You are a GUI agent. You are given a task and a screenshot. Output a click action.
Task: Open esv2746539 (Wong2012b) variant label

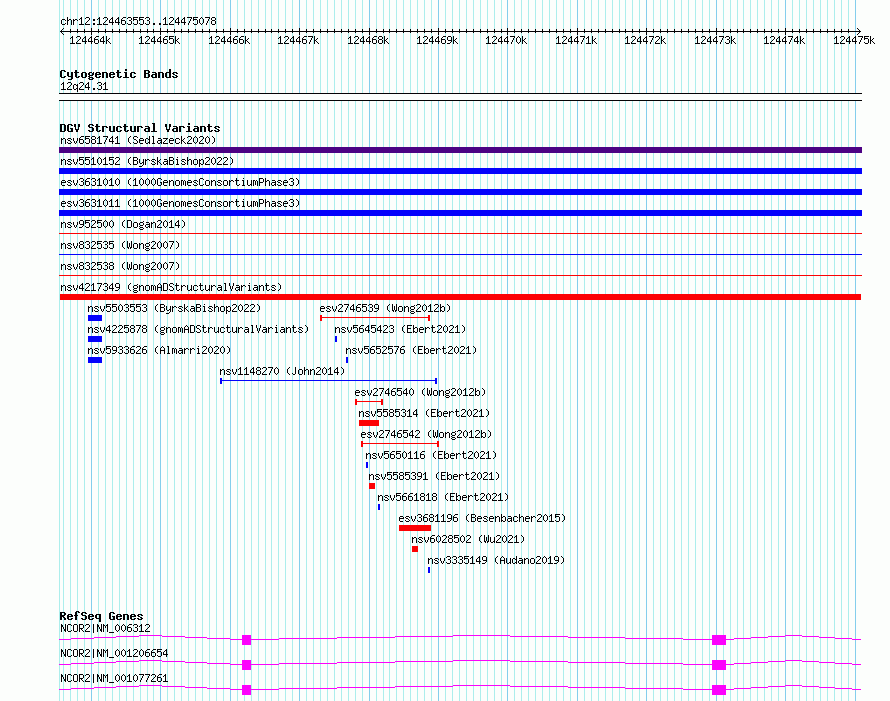pos(385,308)
